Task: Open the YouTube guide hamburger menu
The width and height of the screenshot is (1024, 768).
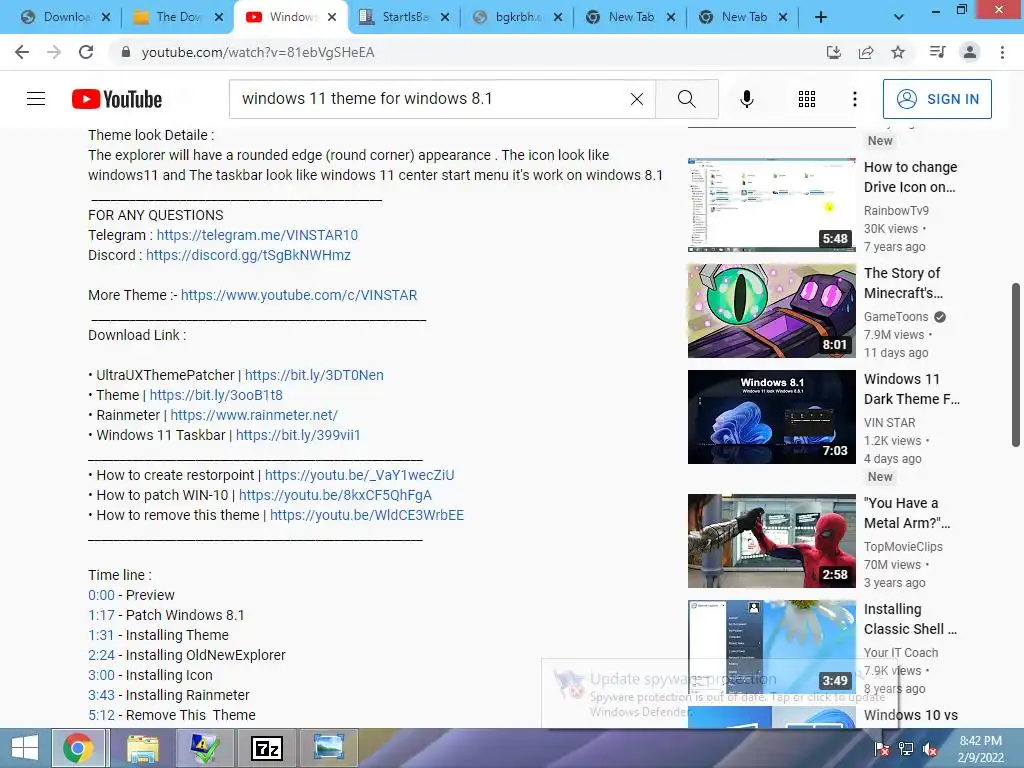Action: [x=36, y=99]
